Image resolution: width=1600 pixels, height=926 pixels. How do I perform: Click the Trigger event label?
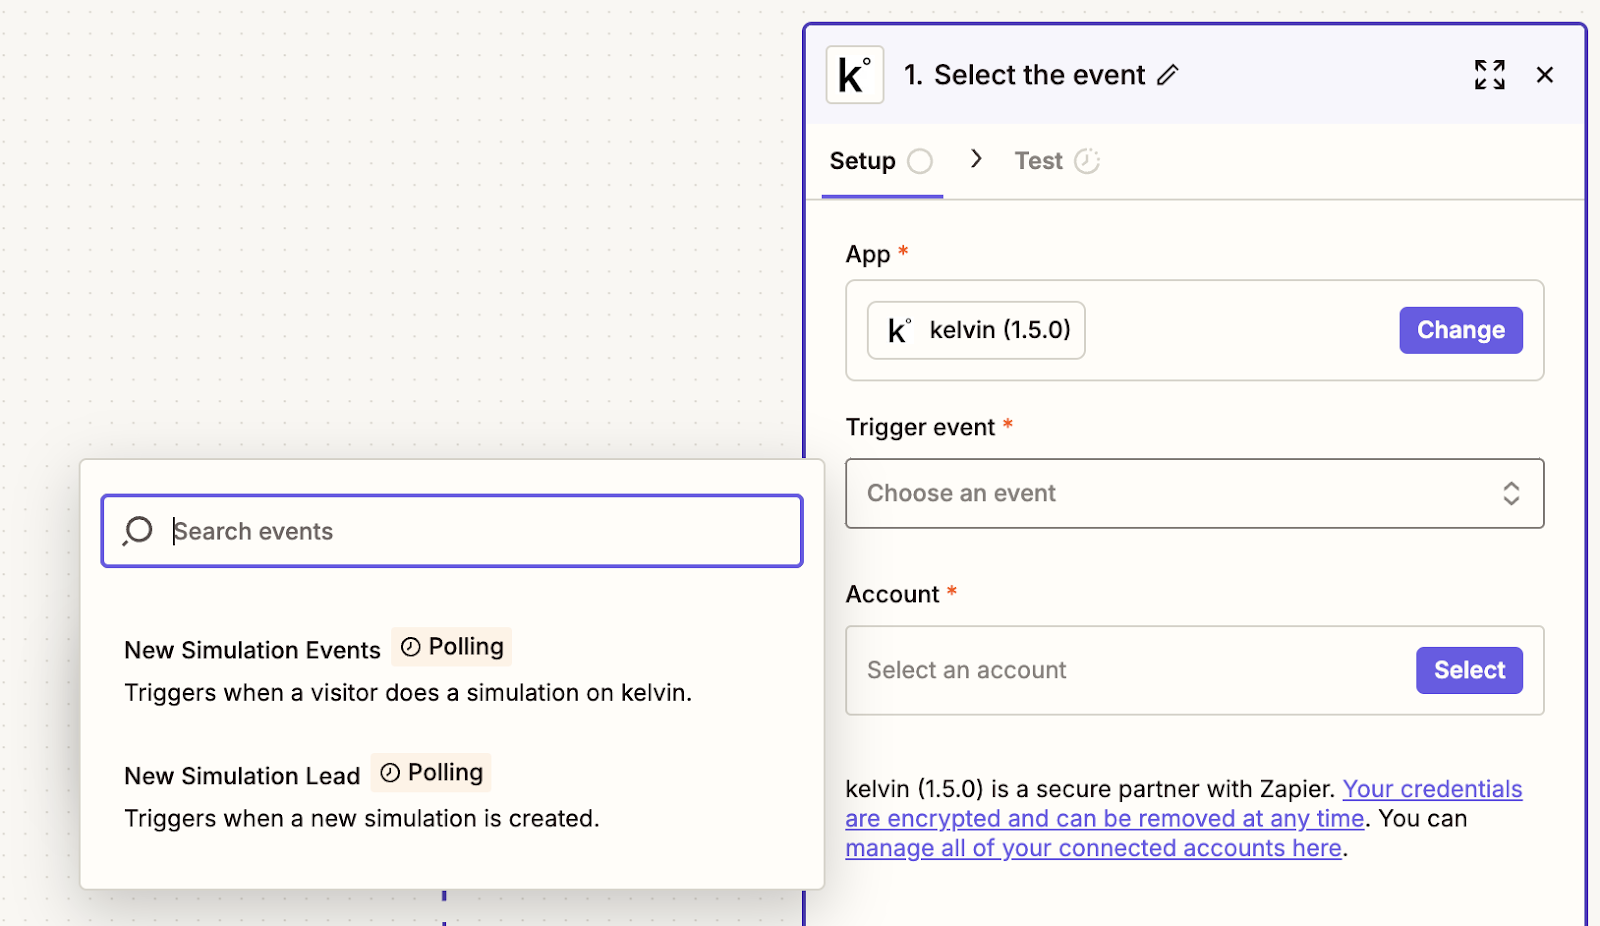(x=920, y=427)
